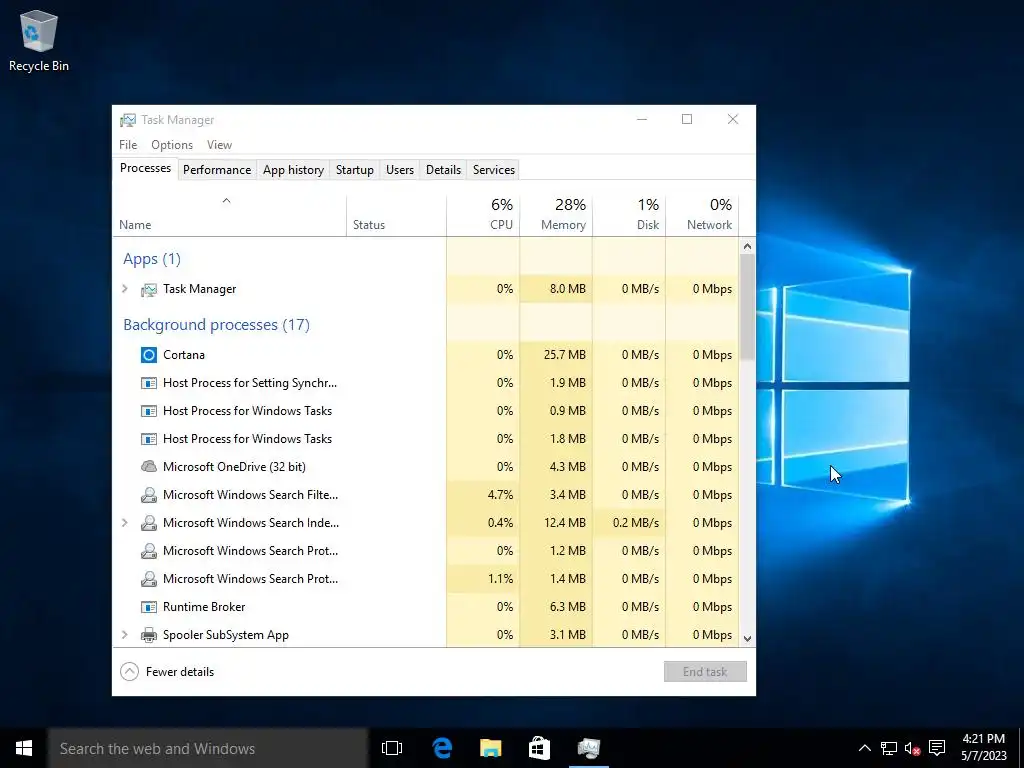Maximize the Task Manager window
The height and width of the screenshot is (768, 1024).
click(x=687, y=119)
